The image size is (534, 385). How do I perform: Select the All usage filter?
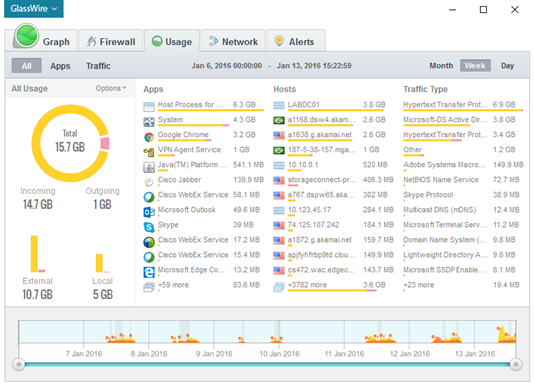pos(27,66)
